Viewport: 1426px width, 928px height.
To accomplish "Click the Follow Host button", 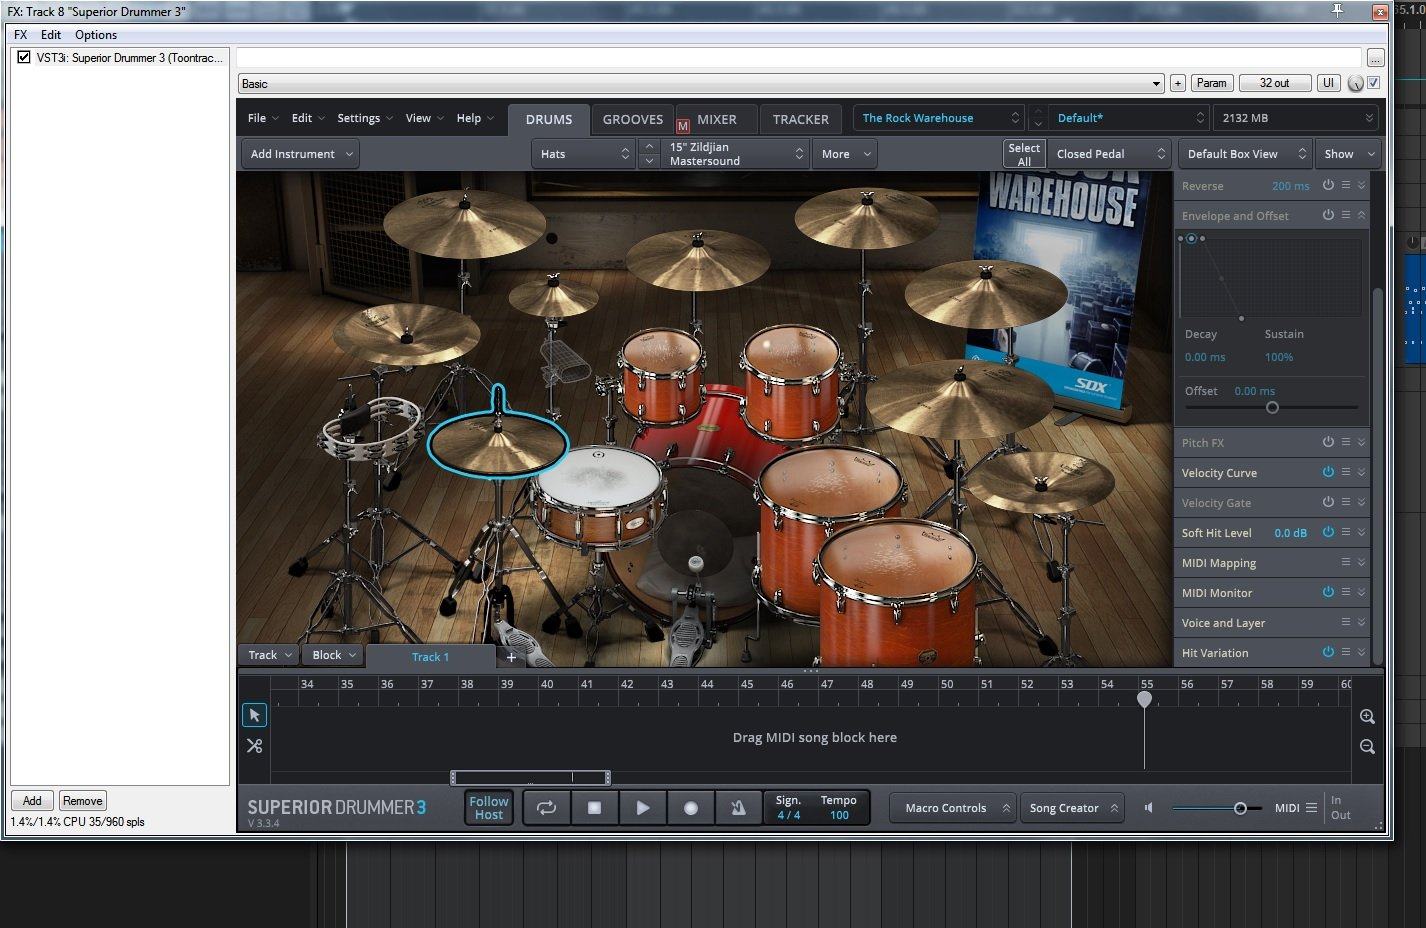I will coord(489,808).
